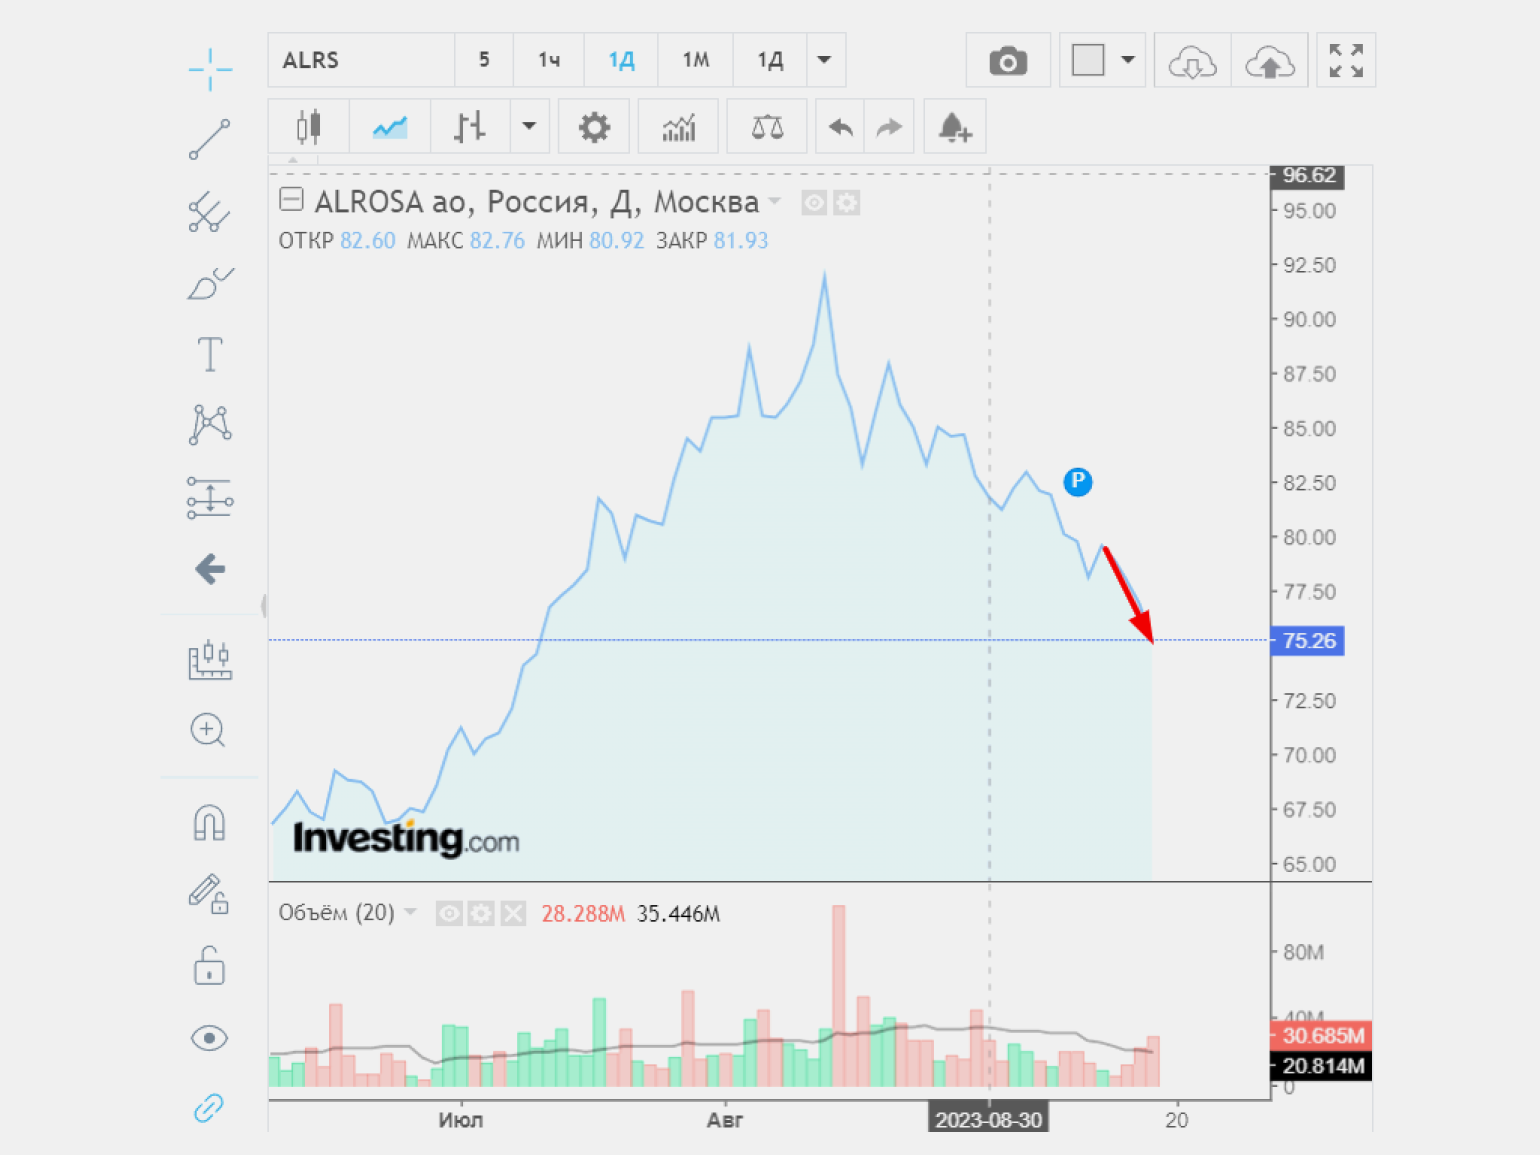
Task: Choose the Text annotation tool
Action: coord(209,355)
